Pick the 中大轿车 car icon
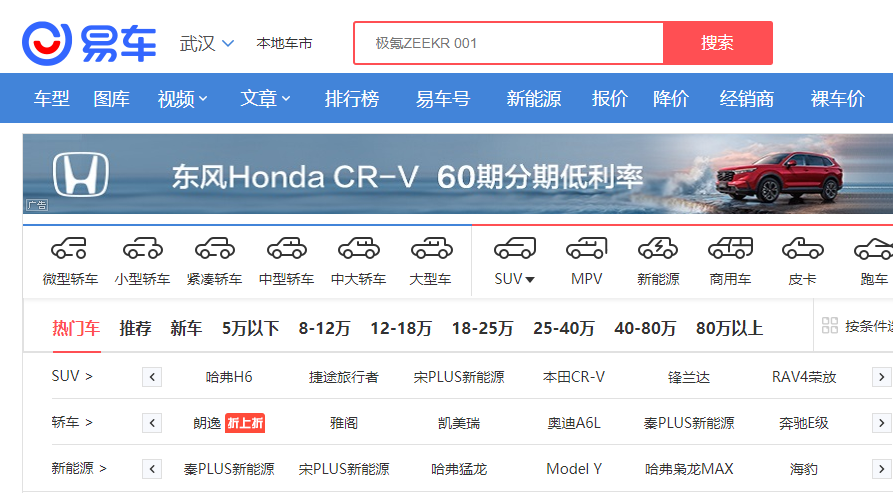The height and width of the screenshot is (493, 893). point(358,249)
